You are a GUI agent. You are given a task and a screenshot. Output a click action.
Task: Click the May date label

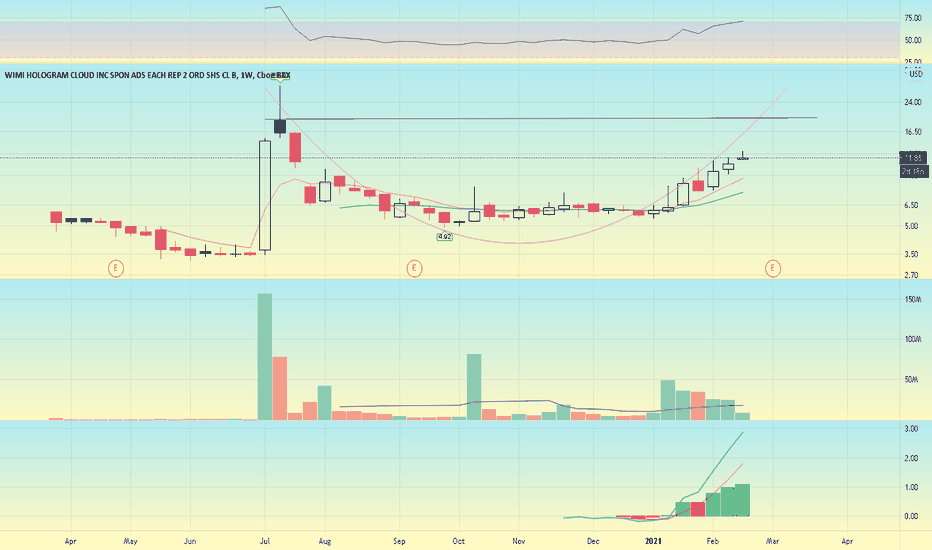pos(130,541)
